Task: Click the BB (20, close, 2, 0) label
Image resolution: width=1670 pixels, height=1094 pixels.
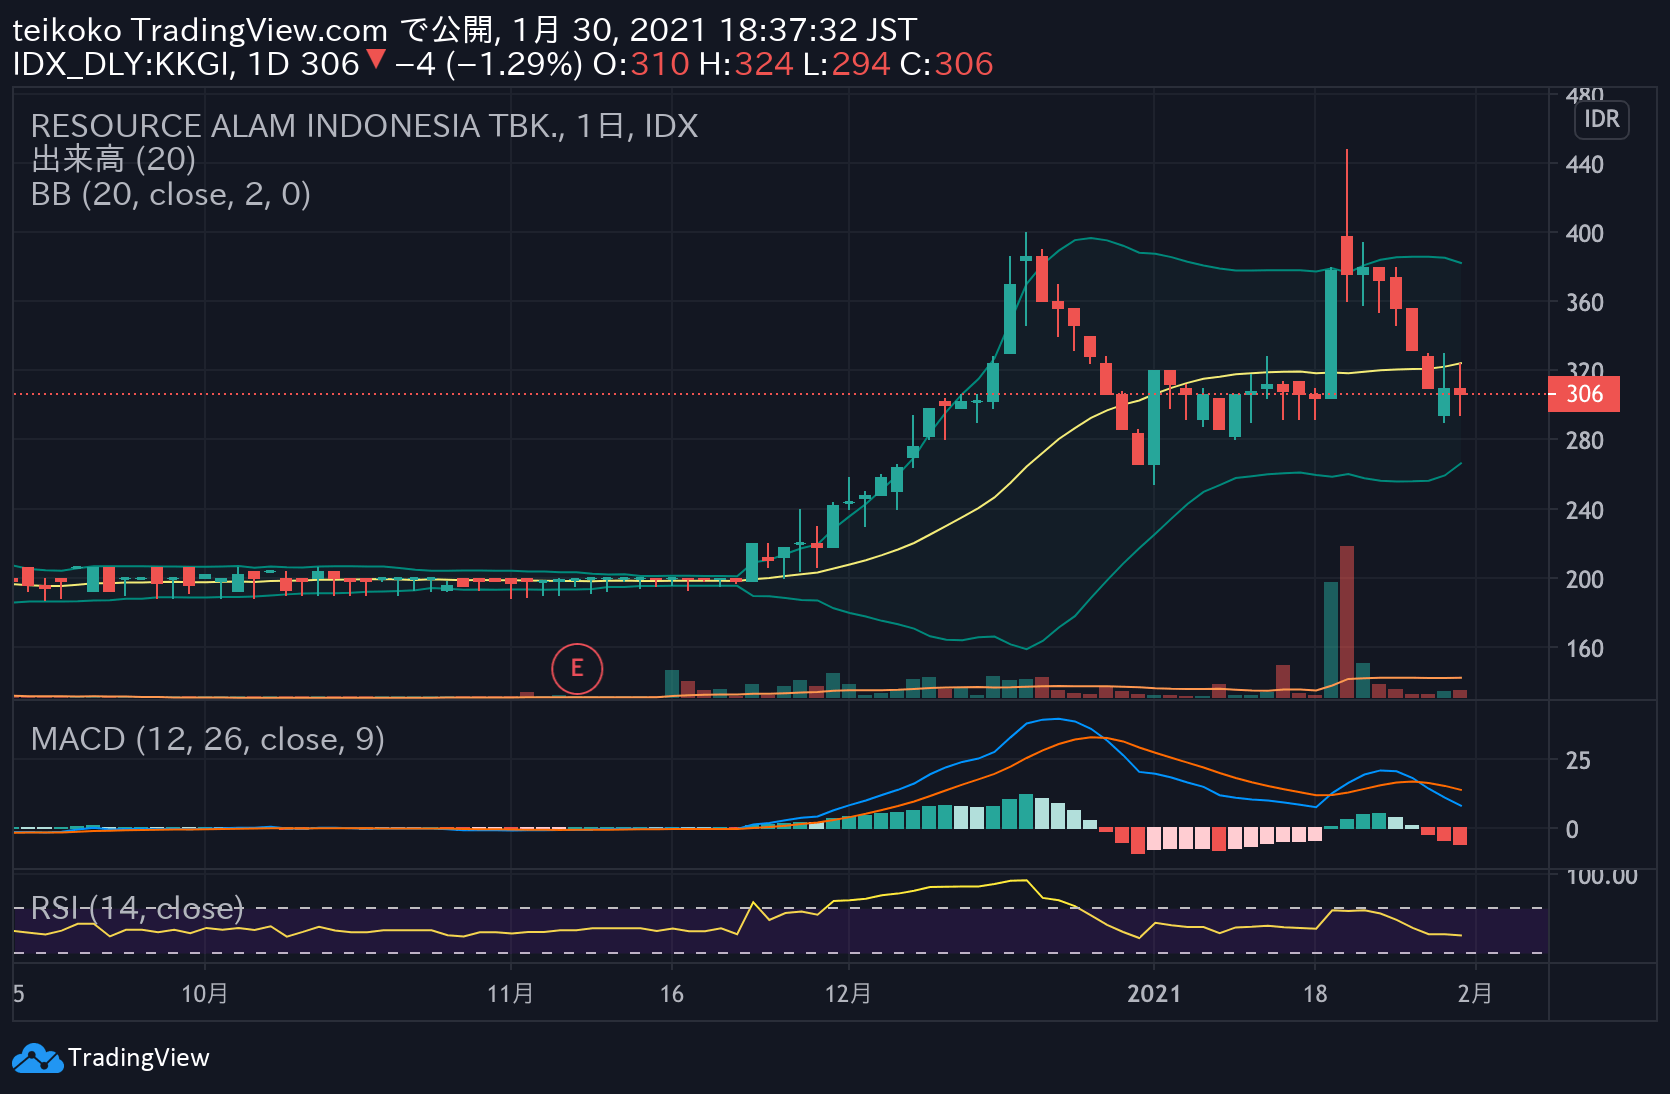Action: tap(171, 194)
